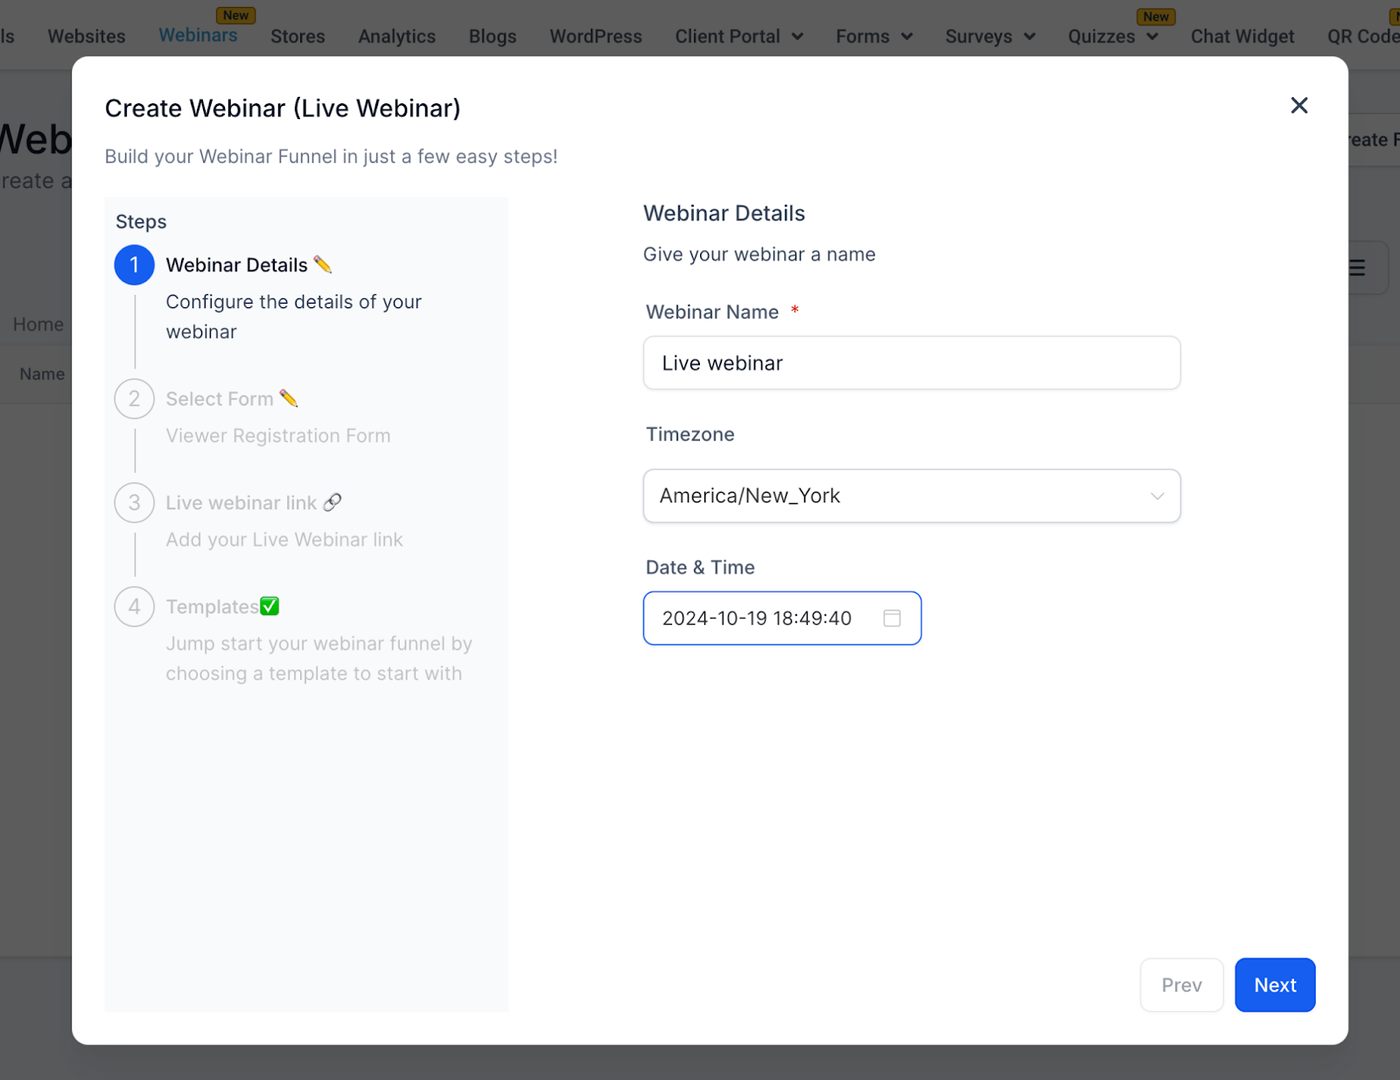This screenshot has width=1400, height=1080.
Task: Click the Webinar Name input field
Action: coord(911,363)
